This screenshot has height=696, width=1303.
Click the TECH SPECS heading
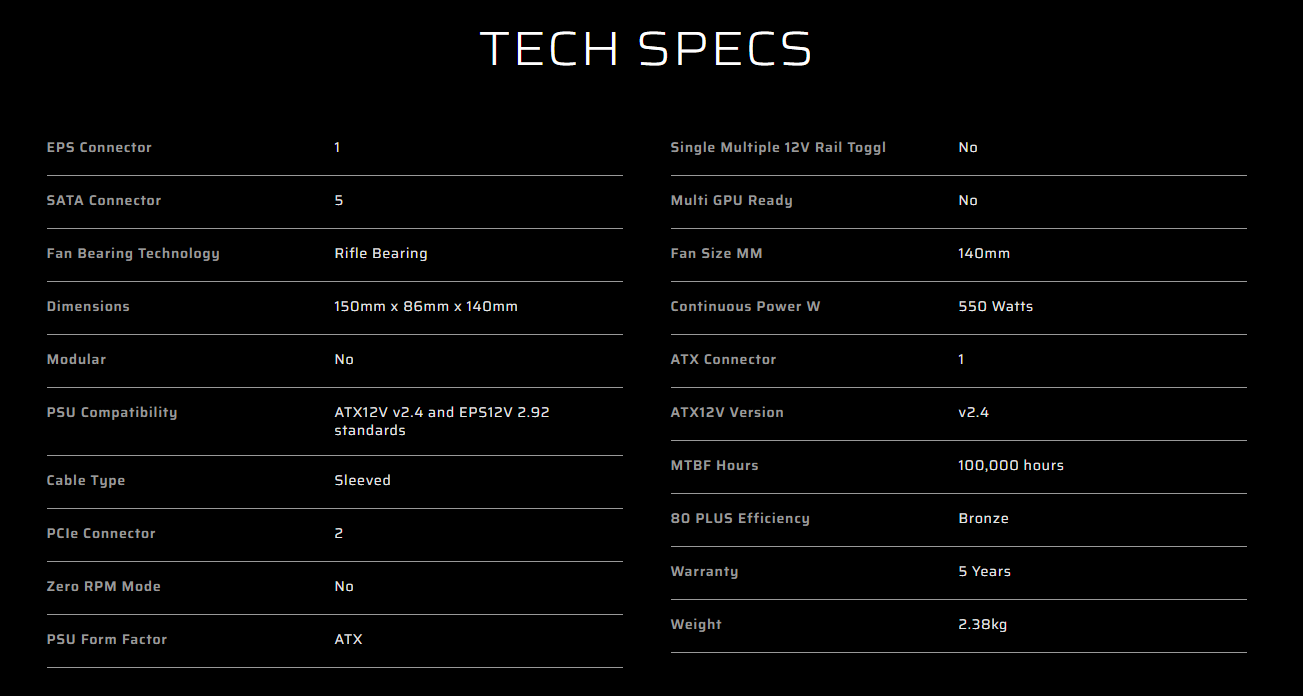tap(645, 49)
